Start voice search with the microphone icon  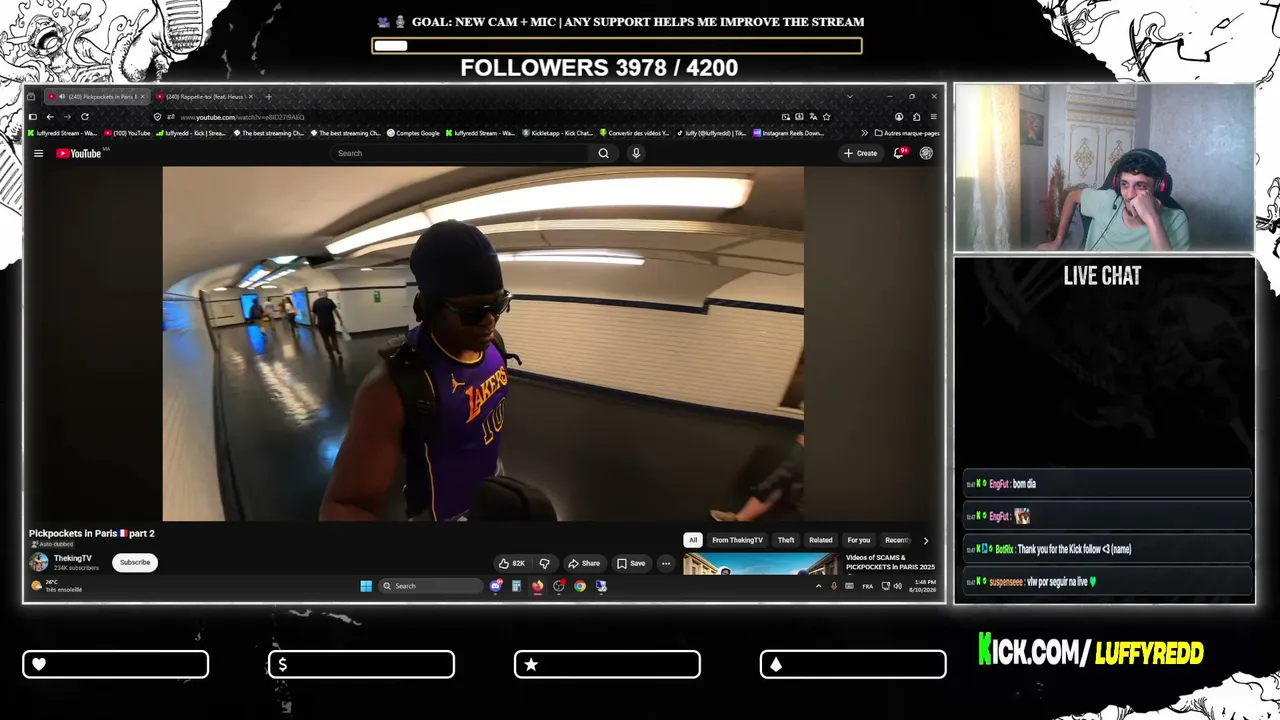636,153
